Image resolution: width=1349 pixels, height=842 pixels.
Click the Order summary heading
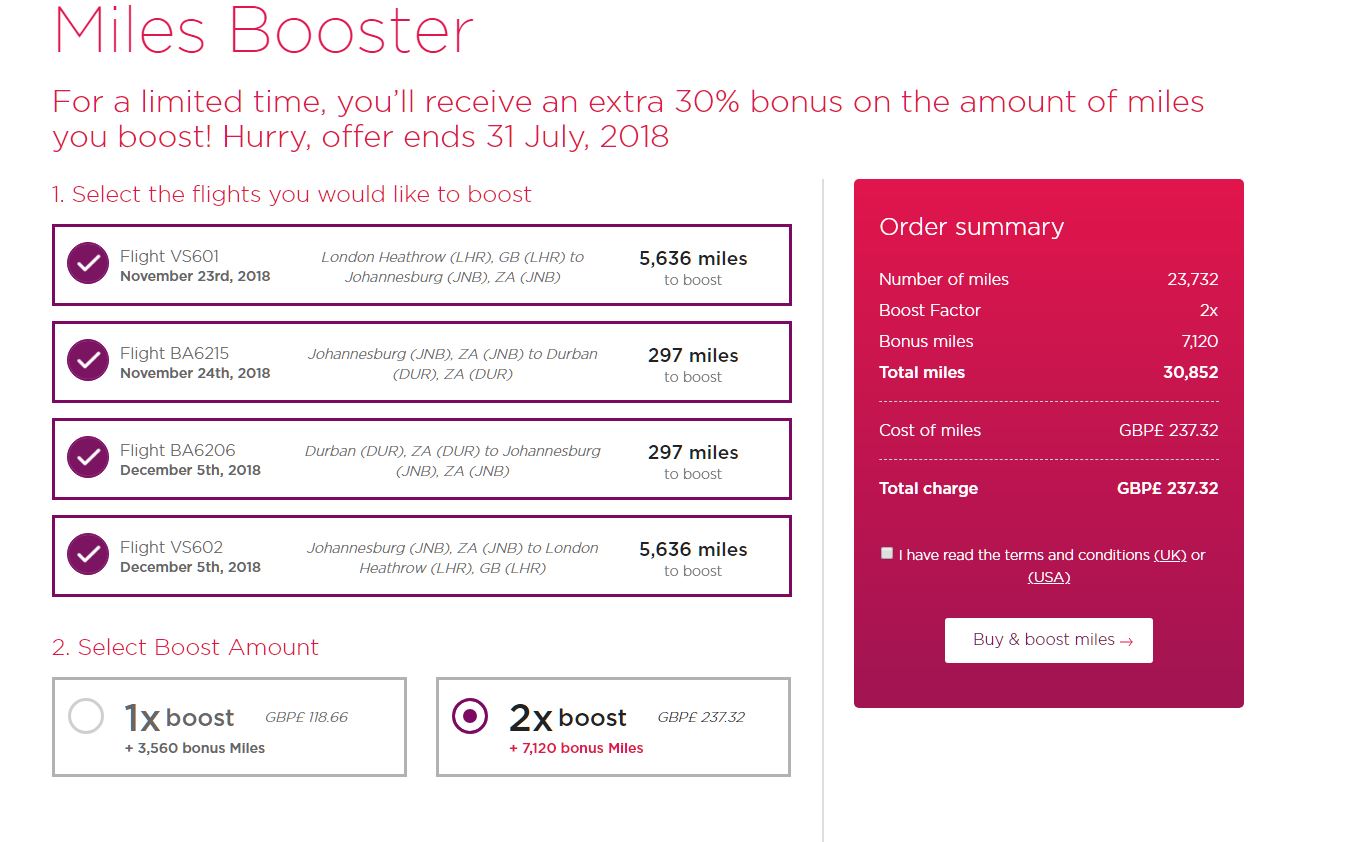[x=971, y=227]
